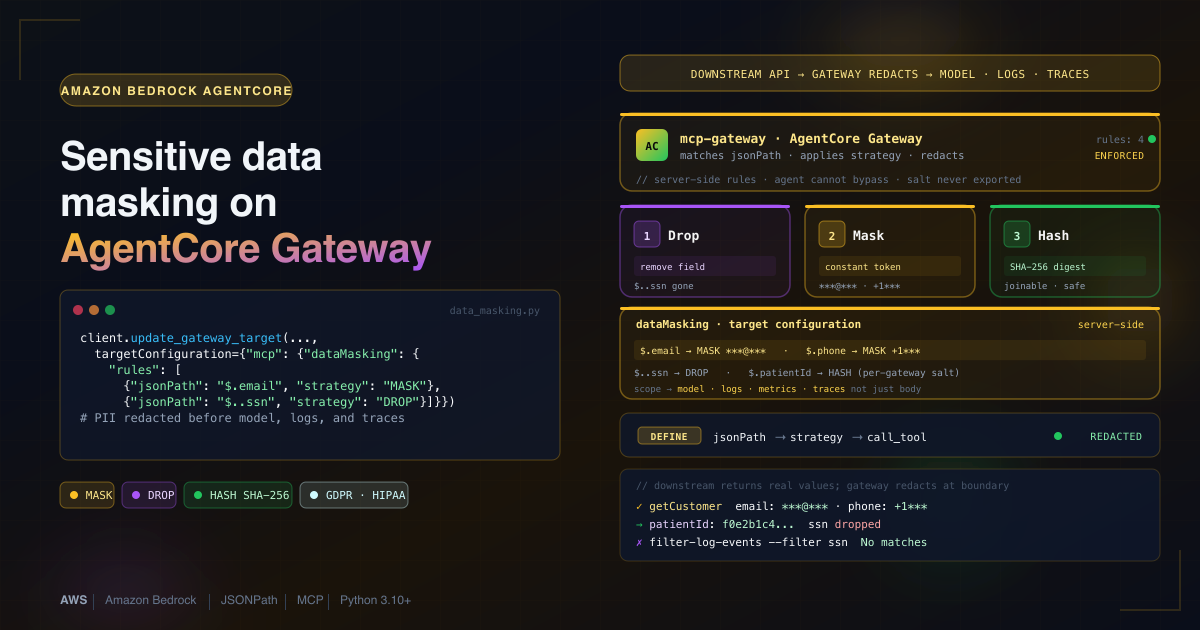Viewport: 1200px width, 630px height.
Task: Click the GDPR · HIPAA tag pill
Action: [354, 495]
